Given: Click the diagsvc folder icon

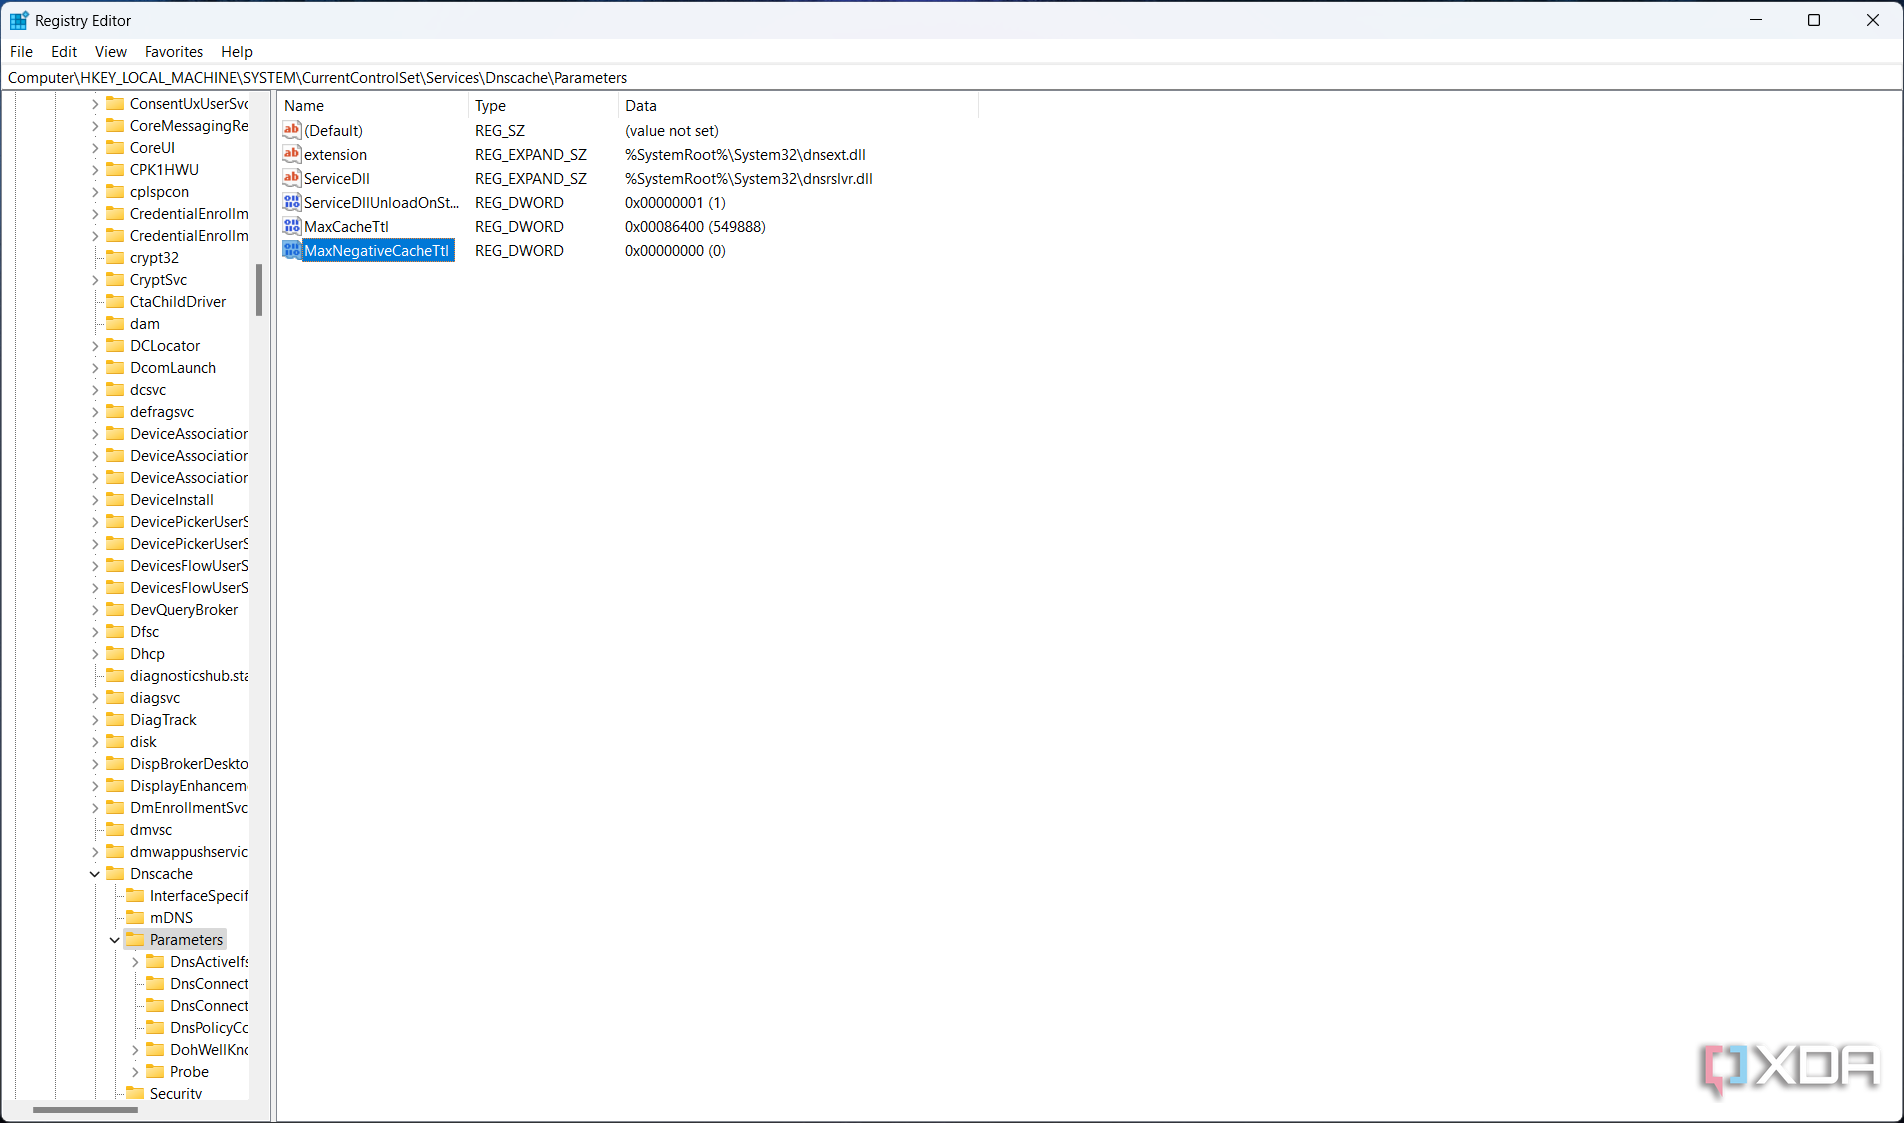Looking at the screenshot, I should click(115, 697).
